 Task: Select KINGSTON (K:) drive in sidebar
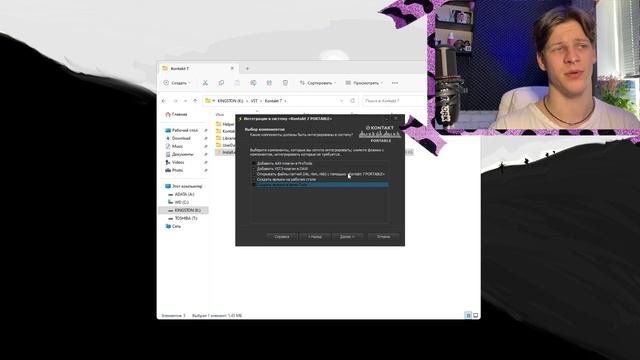[x=184, y=210]
